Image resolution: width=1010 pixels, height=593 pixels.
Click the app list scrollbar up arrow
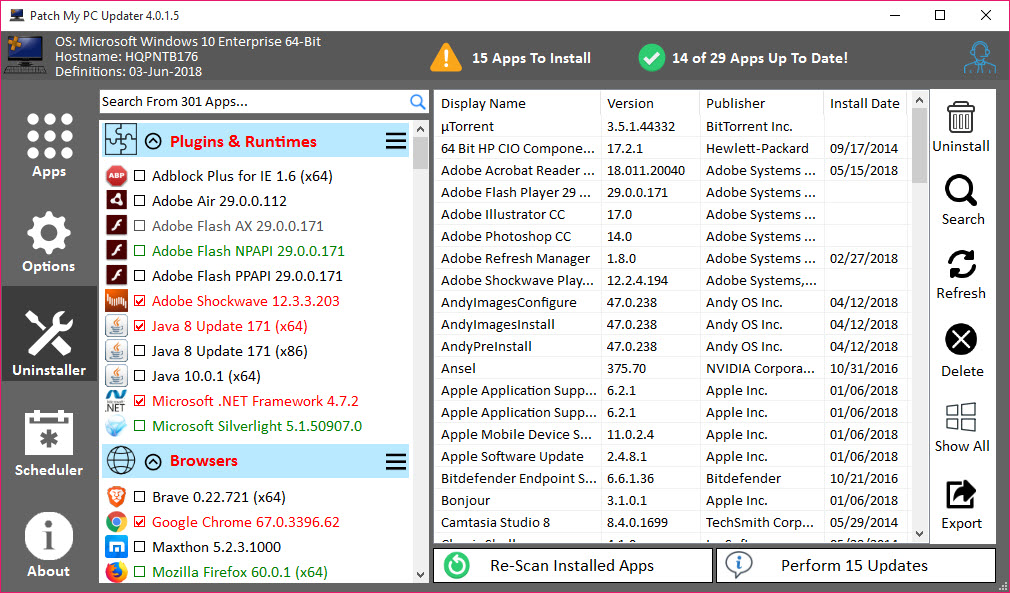pos(421,129)
